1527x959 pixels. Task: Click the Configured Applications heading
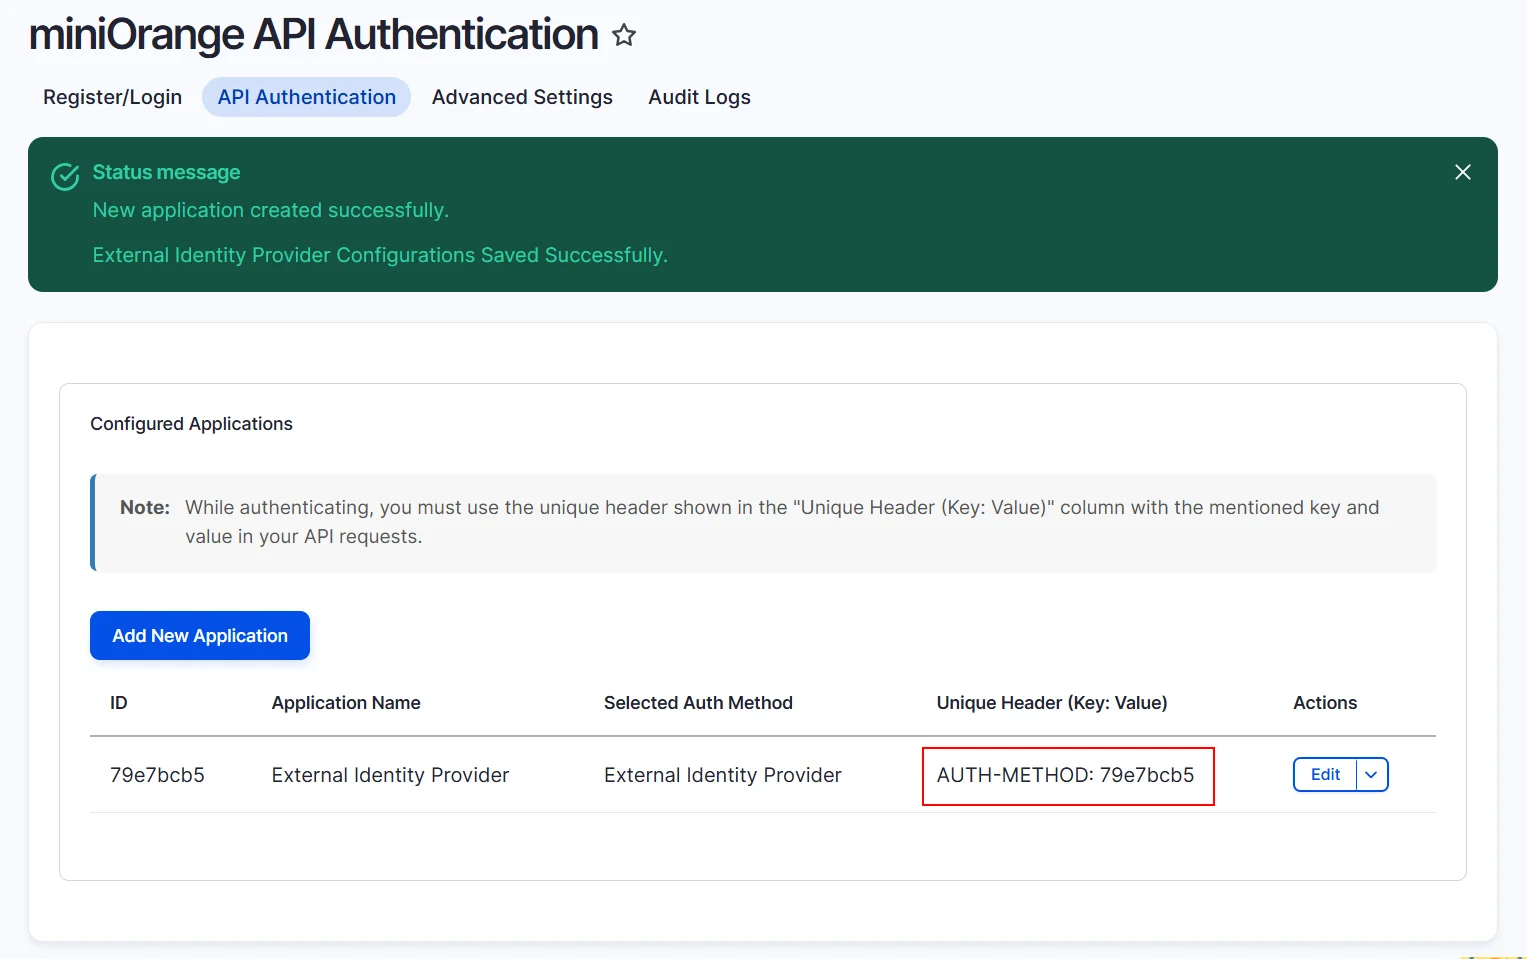(x=191, y=424)
